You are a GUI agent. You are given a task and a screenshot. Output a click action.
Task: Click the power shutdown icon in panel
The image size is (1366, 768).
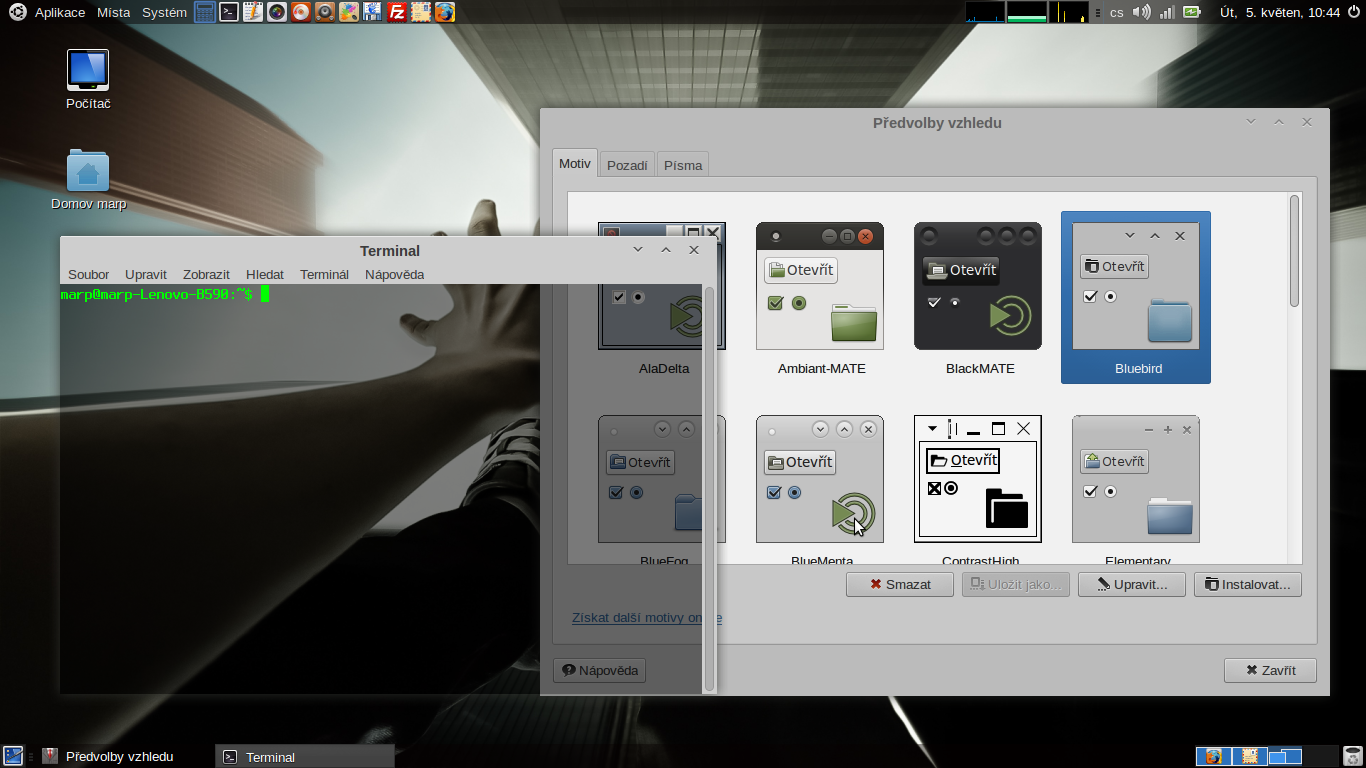point(1354,12)
